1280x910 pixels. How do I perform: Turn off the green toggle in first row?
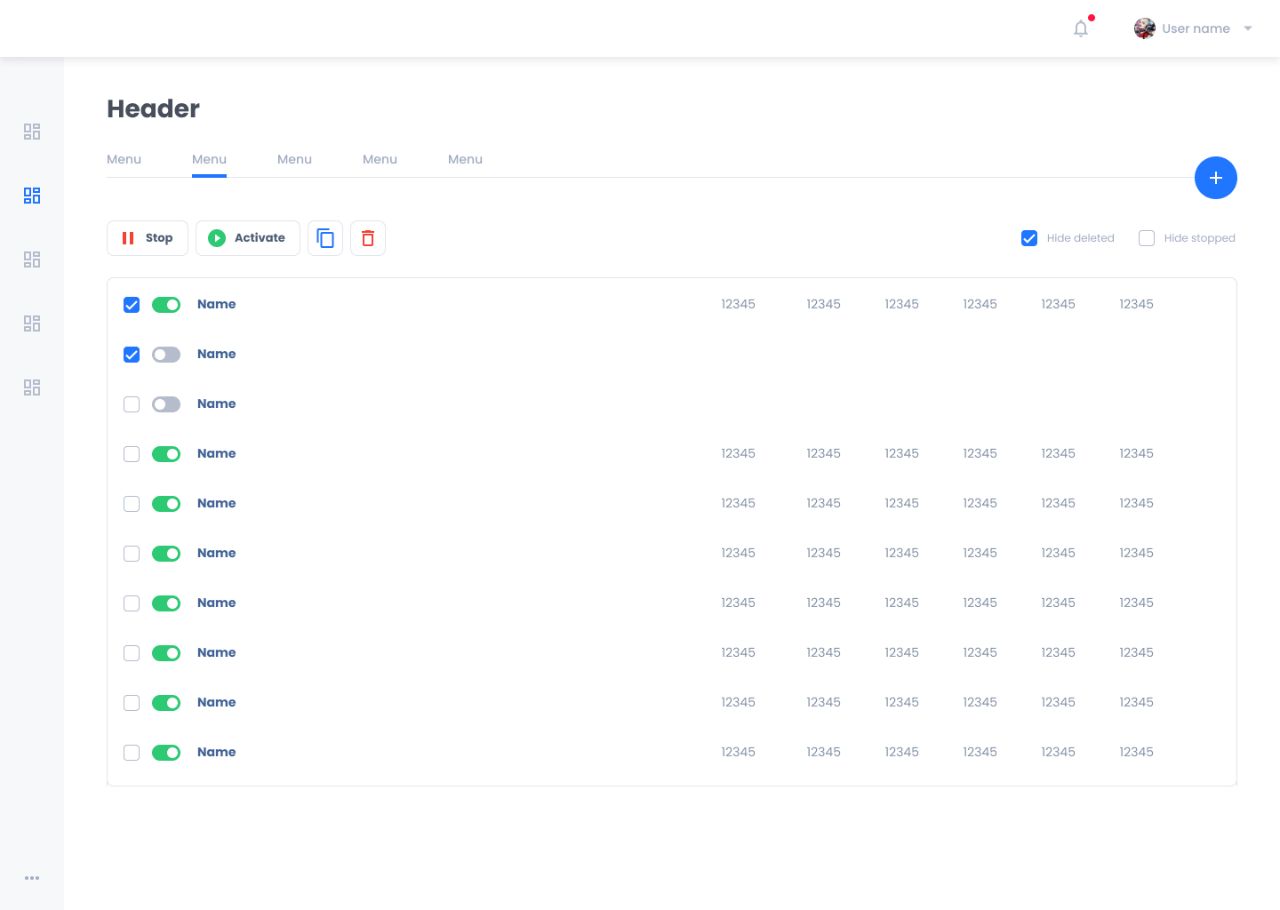(x=166, y=305)
